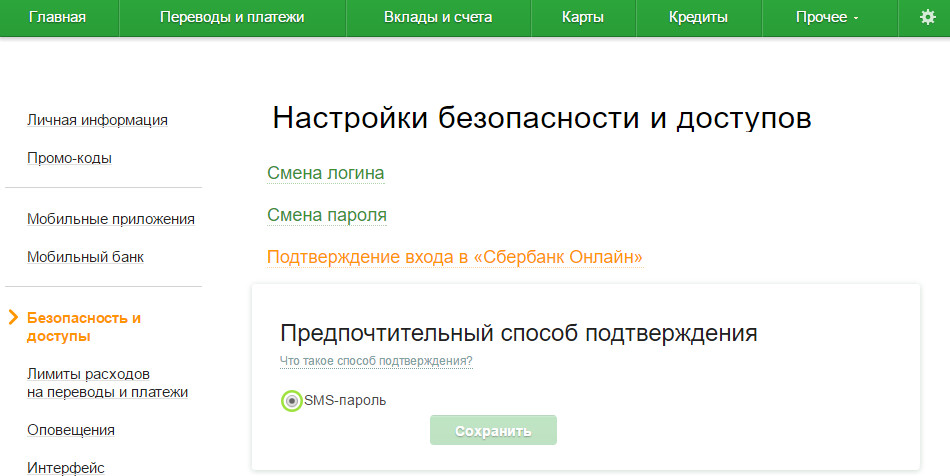Select the SMS-пароль radio button
The image size is (950, 476).
click(x=291, y=401)
